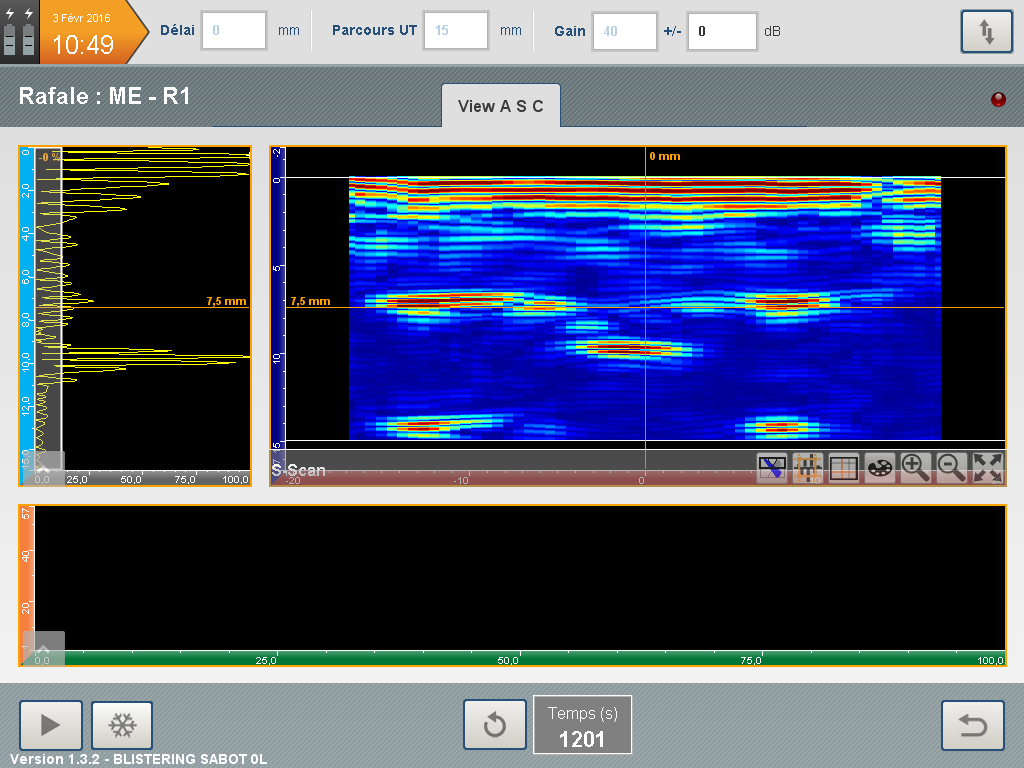Viewport: 1024px width, 768px height.
Task: Edit the Parcours UT value field
Action: 456,31
